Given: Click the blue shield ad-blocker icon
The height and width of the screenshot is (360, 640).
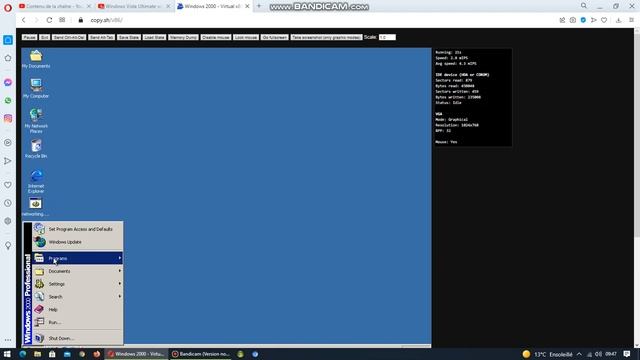Looking at the screenshot, I should click(583, 20).
